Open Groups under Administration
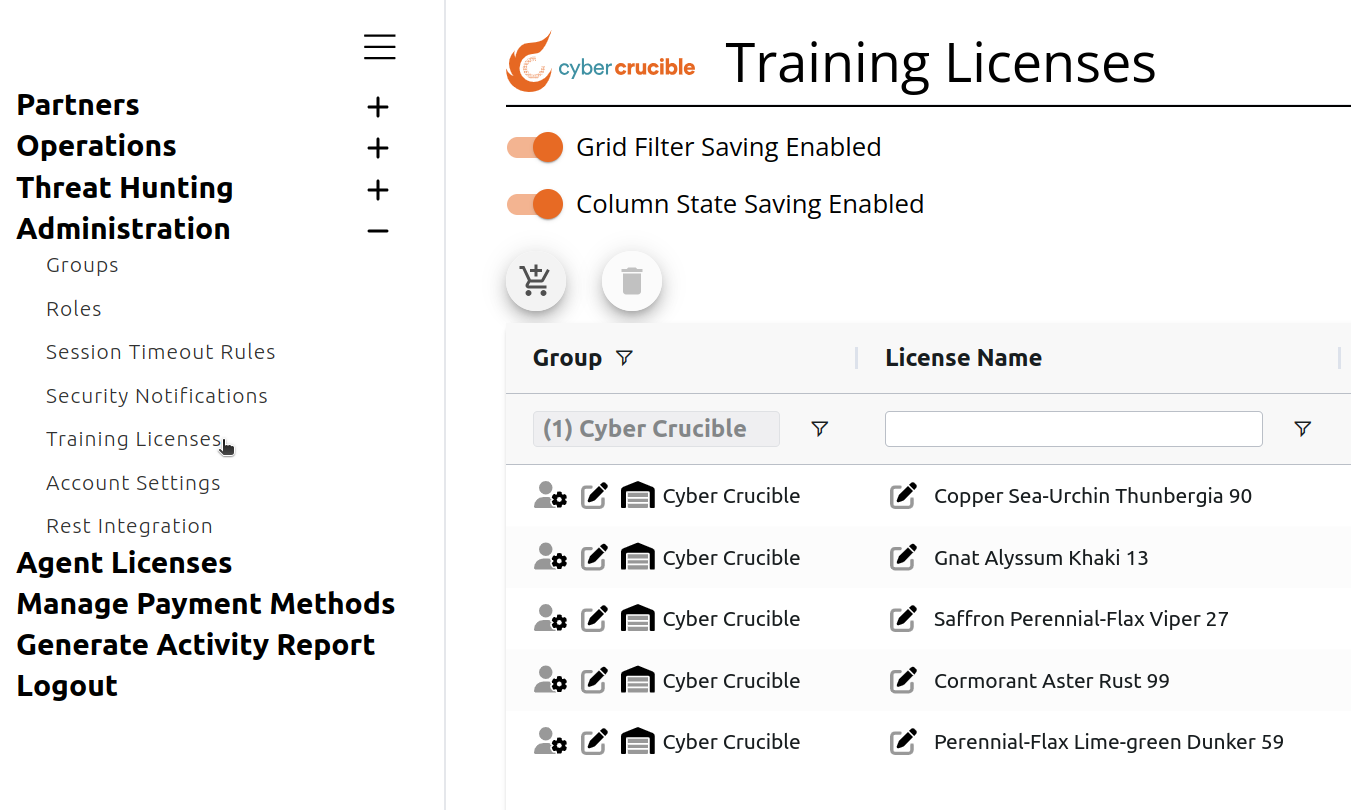 pos(82,265)
